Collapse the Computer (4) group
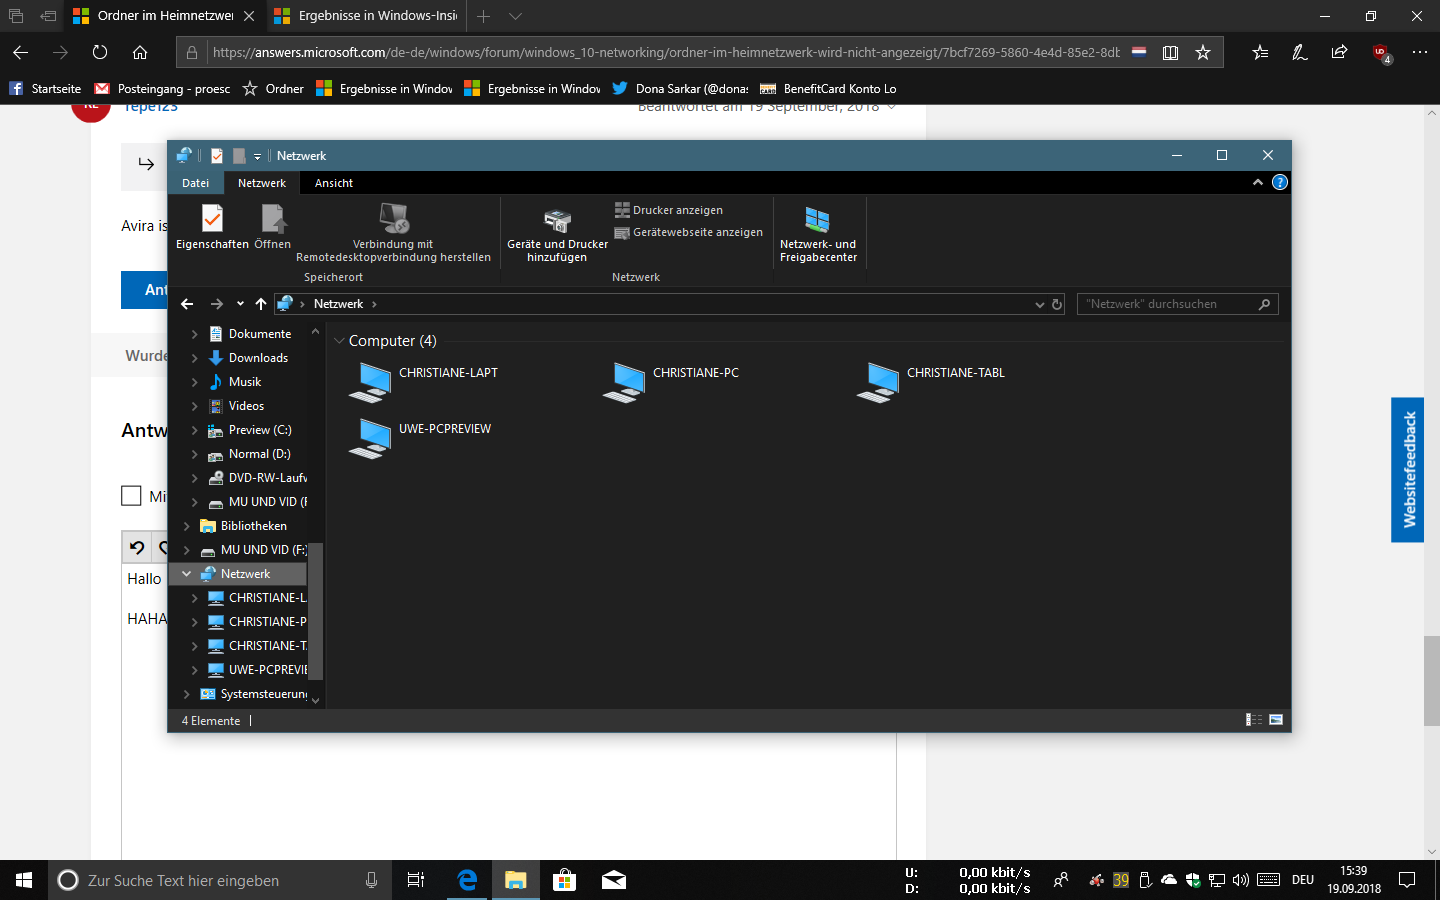 tap(339, 341)
